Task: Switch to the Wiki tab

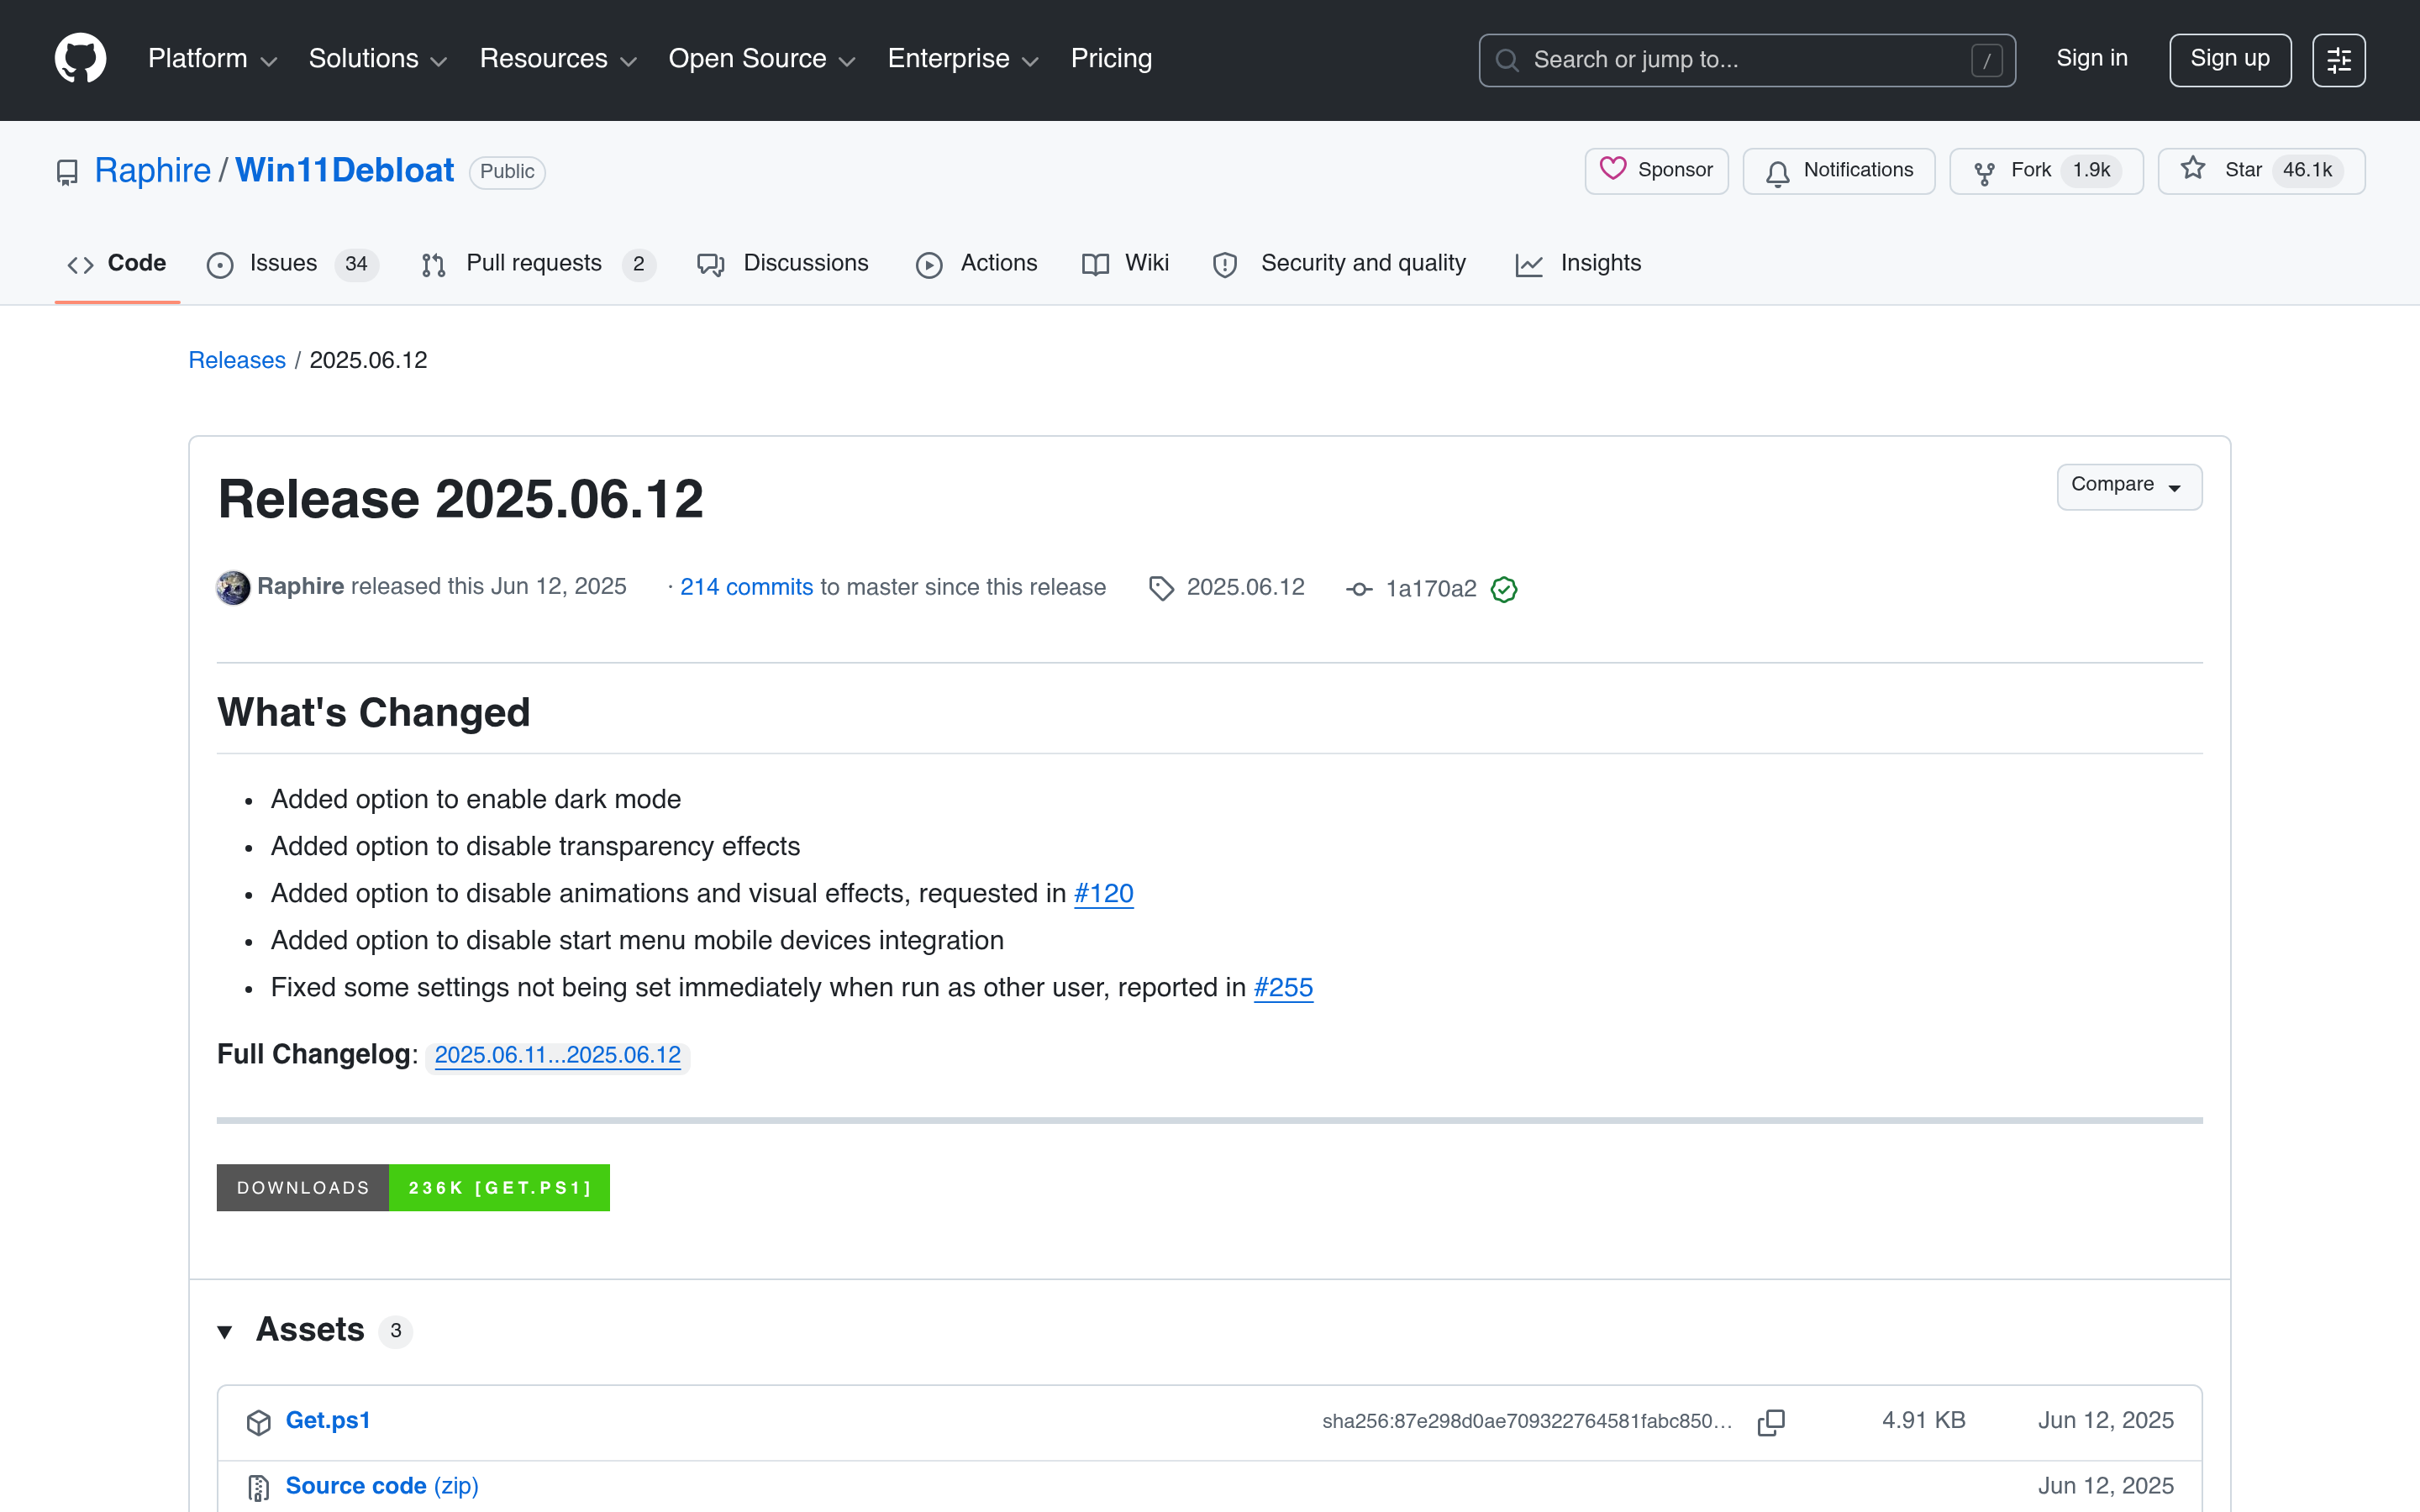Action: [x=1125, y=264]
